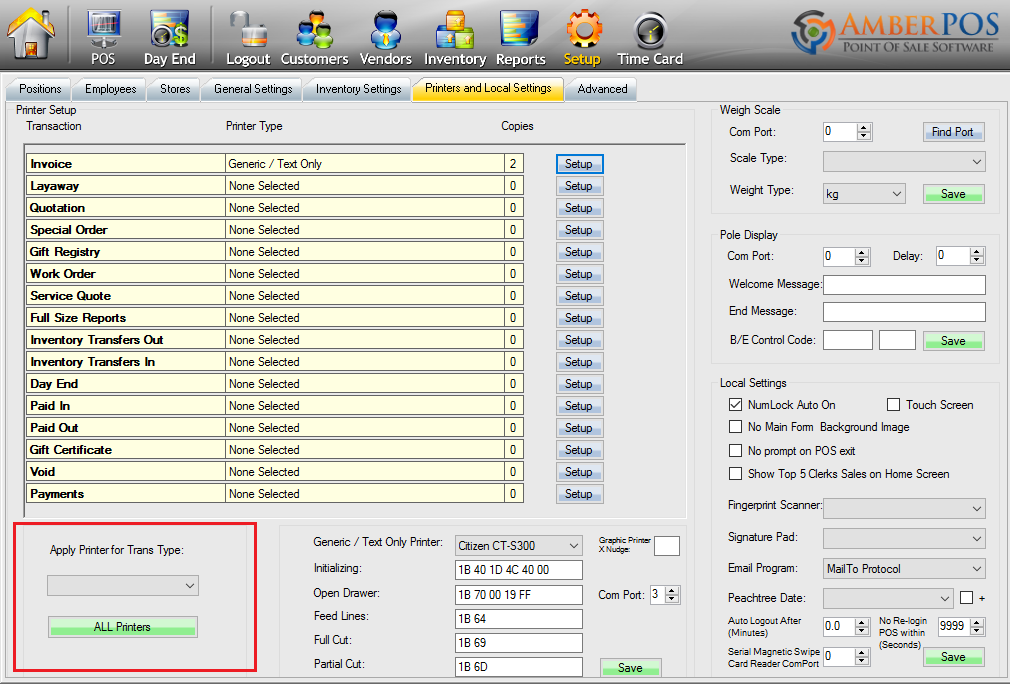The image size is (1010, 684).
Task: Switch to the Employees tab
Action: pyautogui.click(x=110, y=89)
